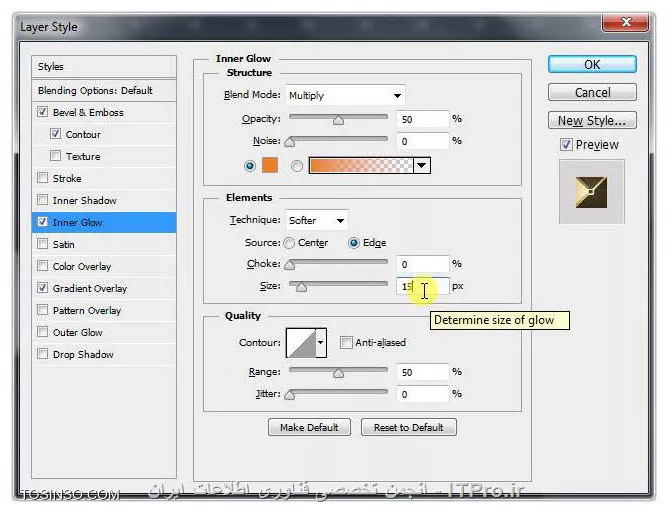Open the Blend Mode dropdown showing Multiply
Viewport: 672px width, 516px height.
(x=345, y=95)
